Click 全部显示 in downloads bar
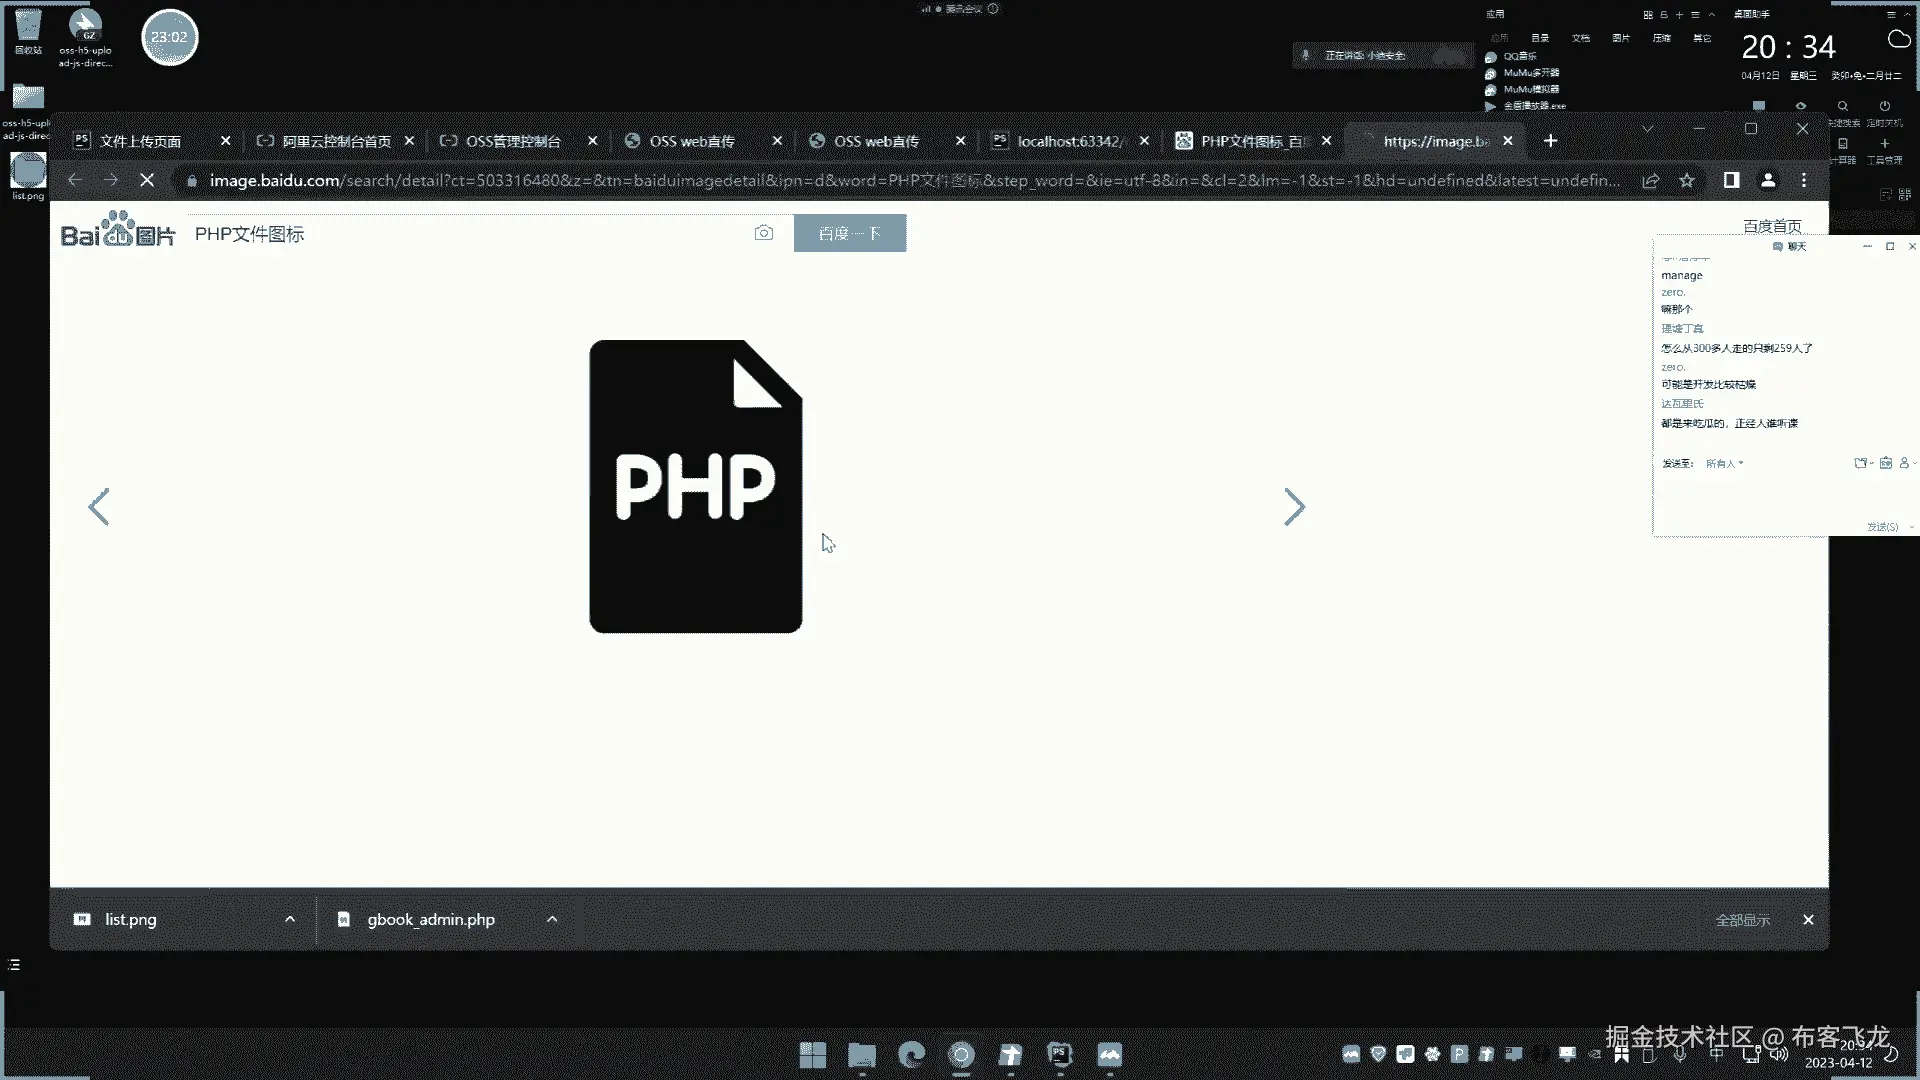The width and height of the screenshot is (1920, 1080). [x=1742, y=920]
